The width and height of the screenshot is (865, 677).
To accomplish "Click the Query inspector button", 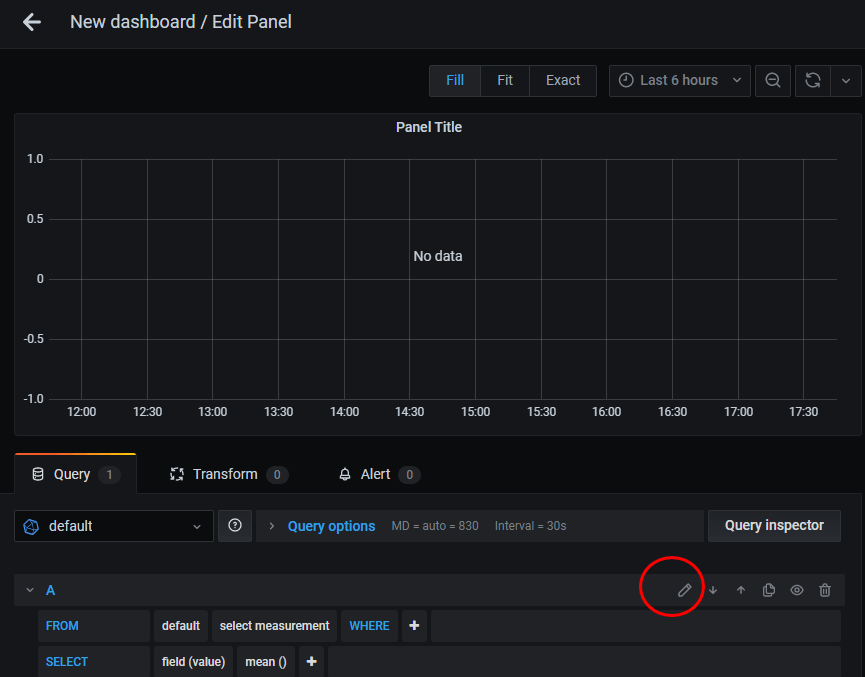I will pyautogui.click(x=774, y=525).
